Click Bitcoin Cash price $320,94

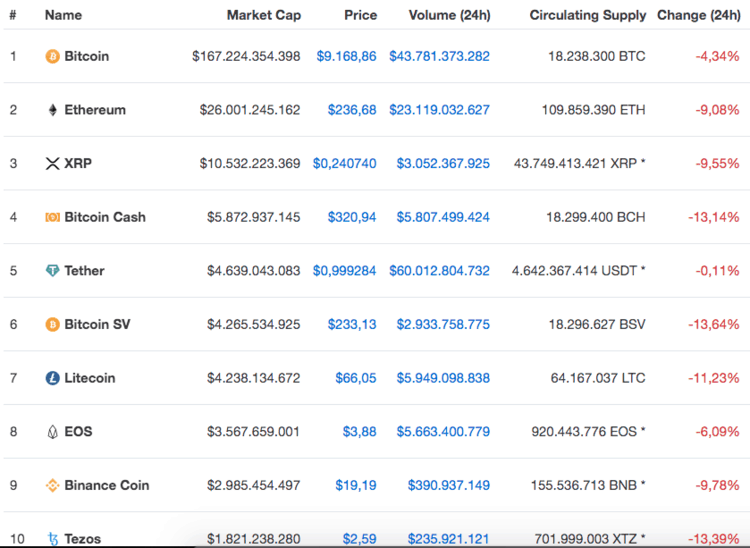tap(352, 217)
